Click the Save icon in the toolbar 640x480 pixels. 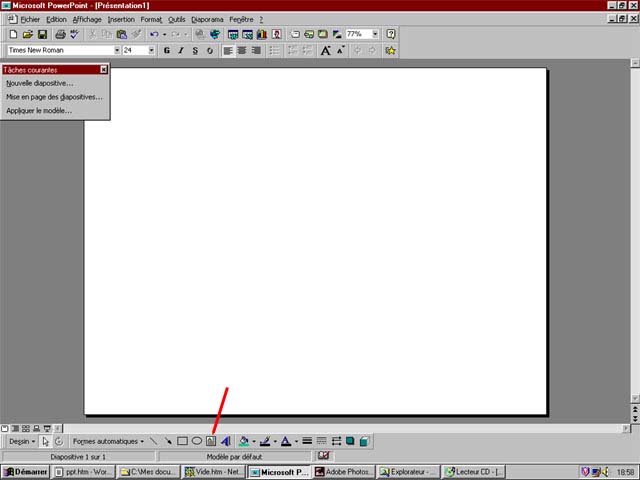(42, 34)
